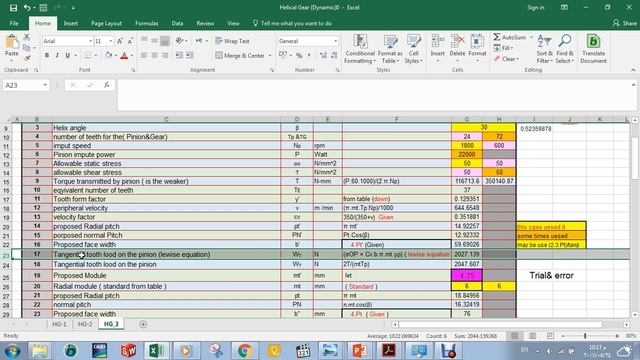Save the workbook with the floppy disk icon
Image resolution: width=640 pixels, height=360 pixels.
pos(13,8)
